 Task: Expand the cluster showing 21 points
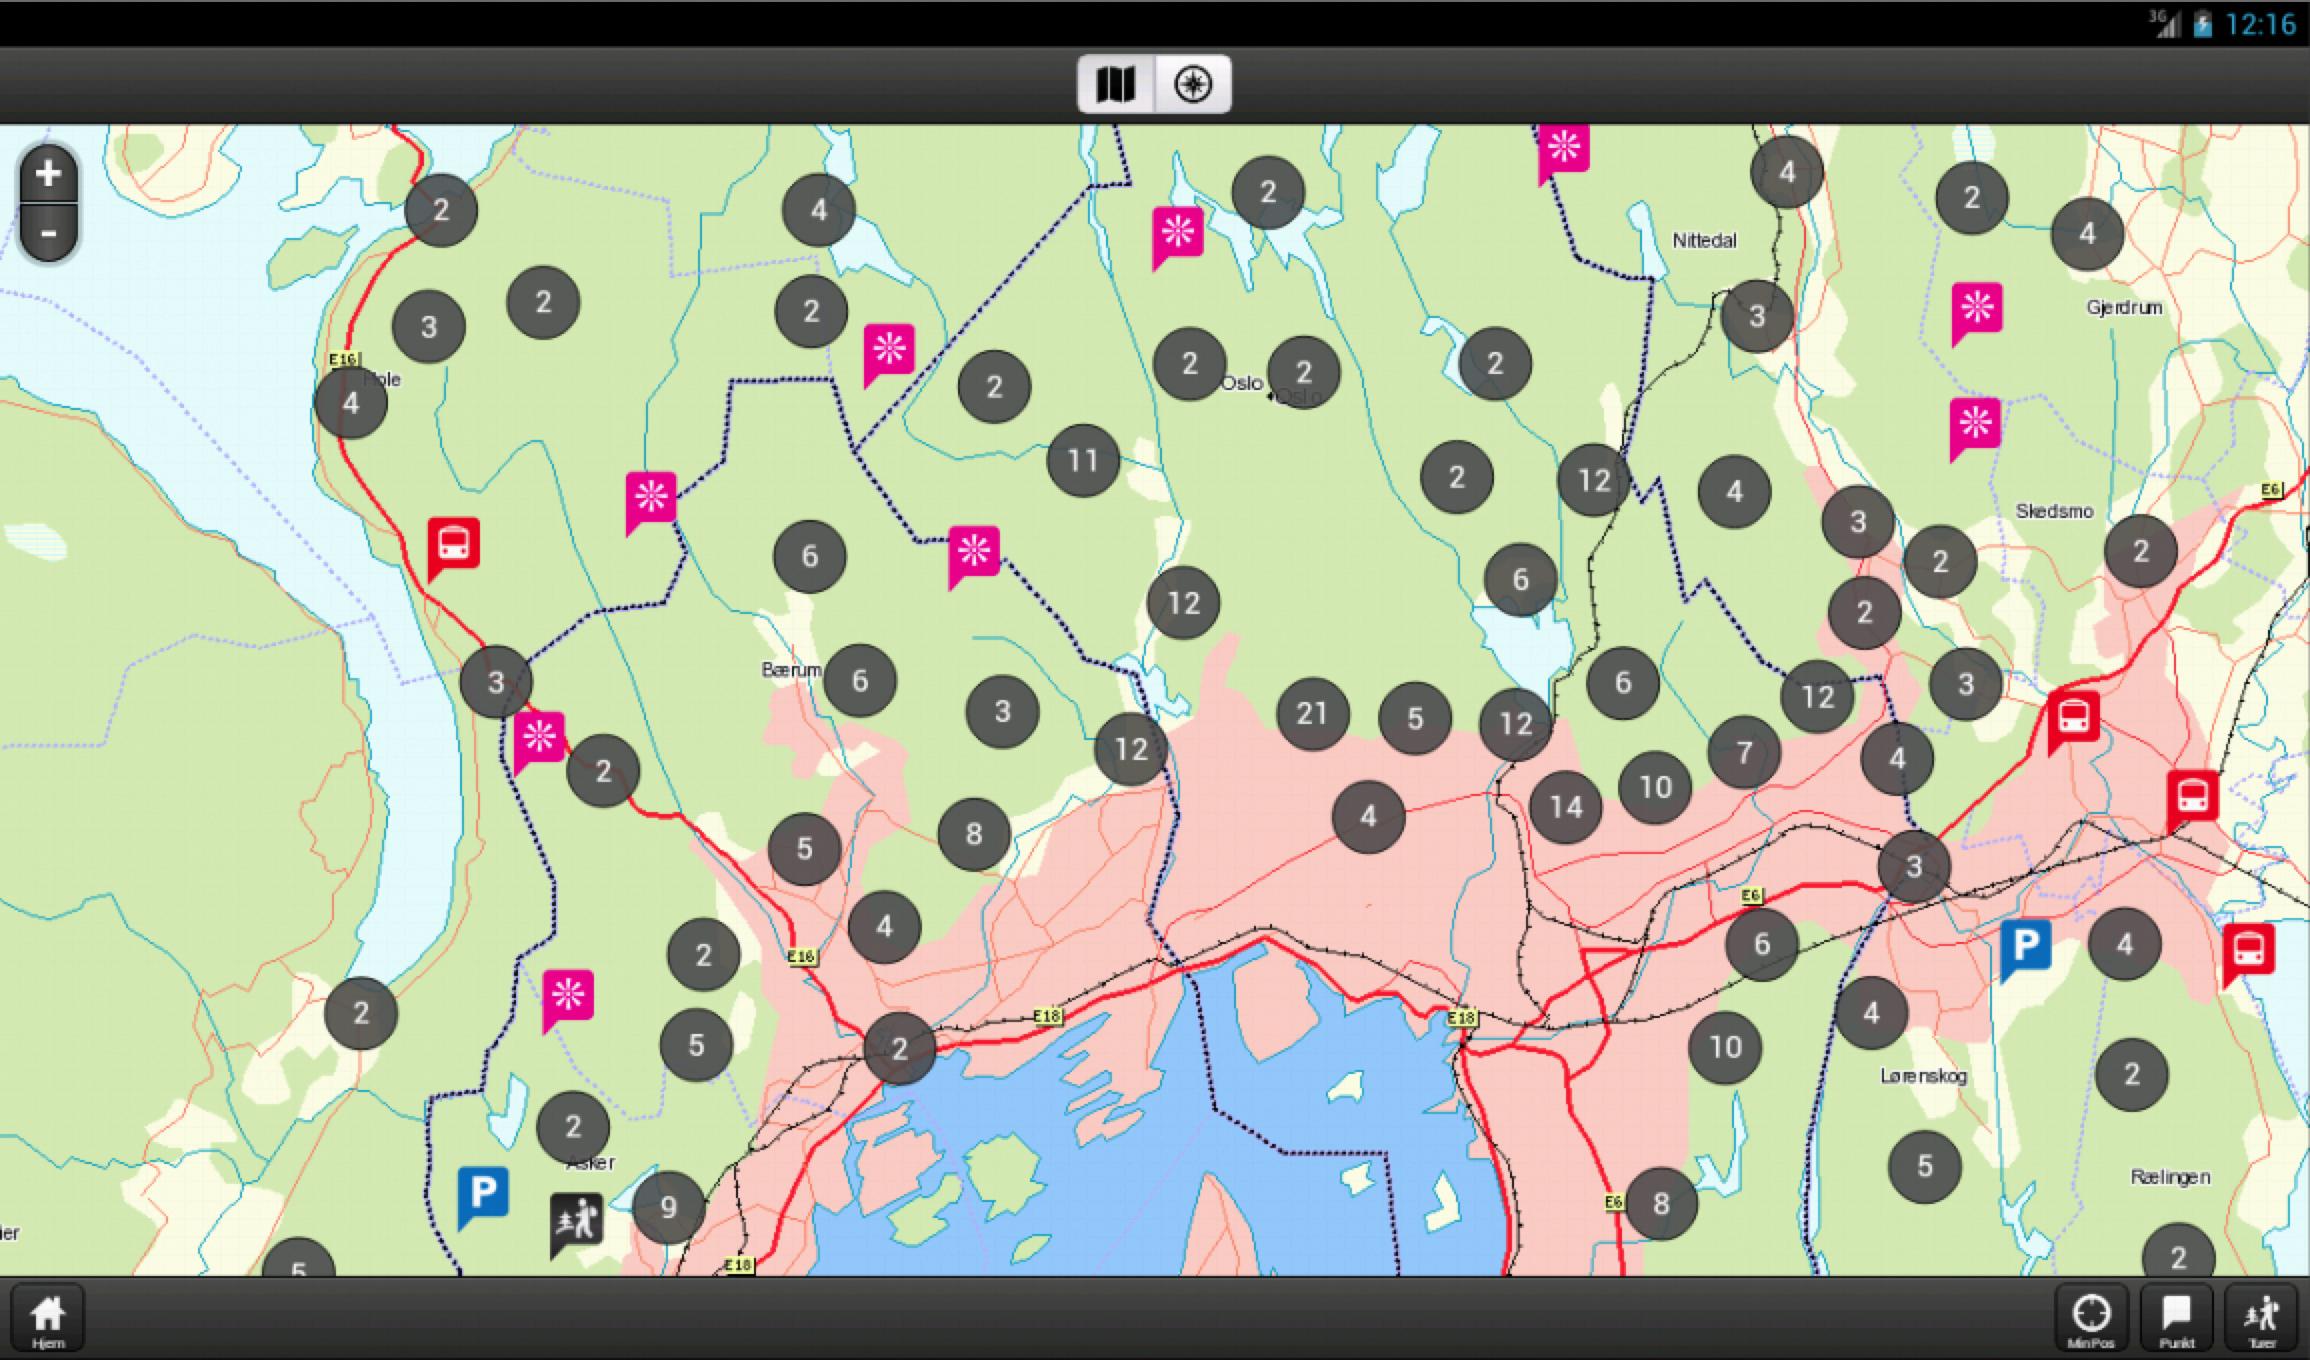pyautogui.click(x=1312, y=713)
